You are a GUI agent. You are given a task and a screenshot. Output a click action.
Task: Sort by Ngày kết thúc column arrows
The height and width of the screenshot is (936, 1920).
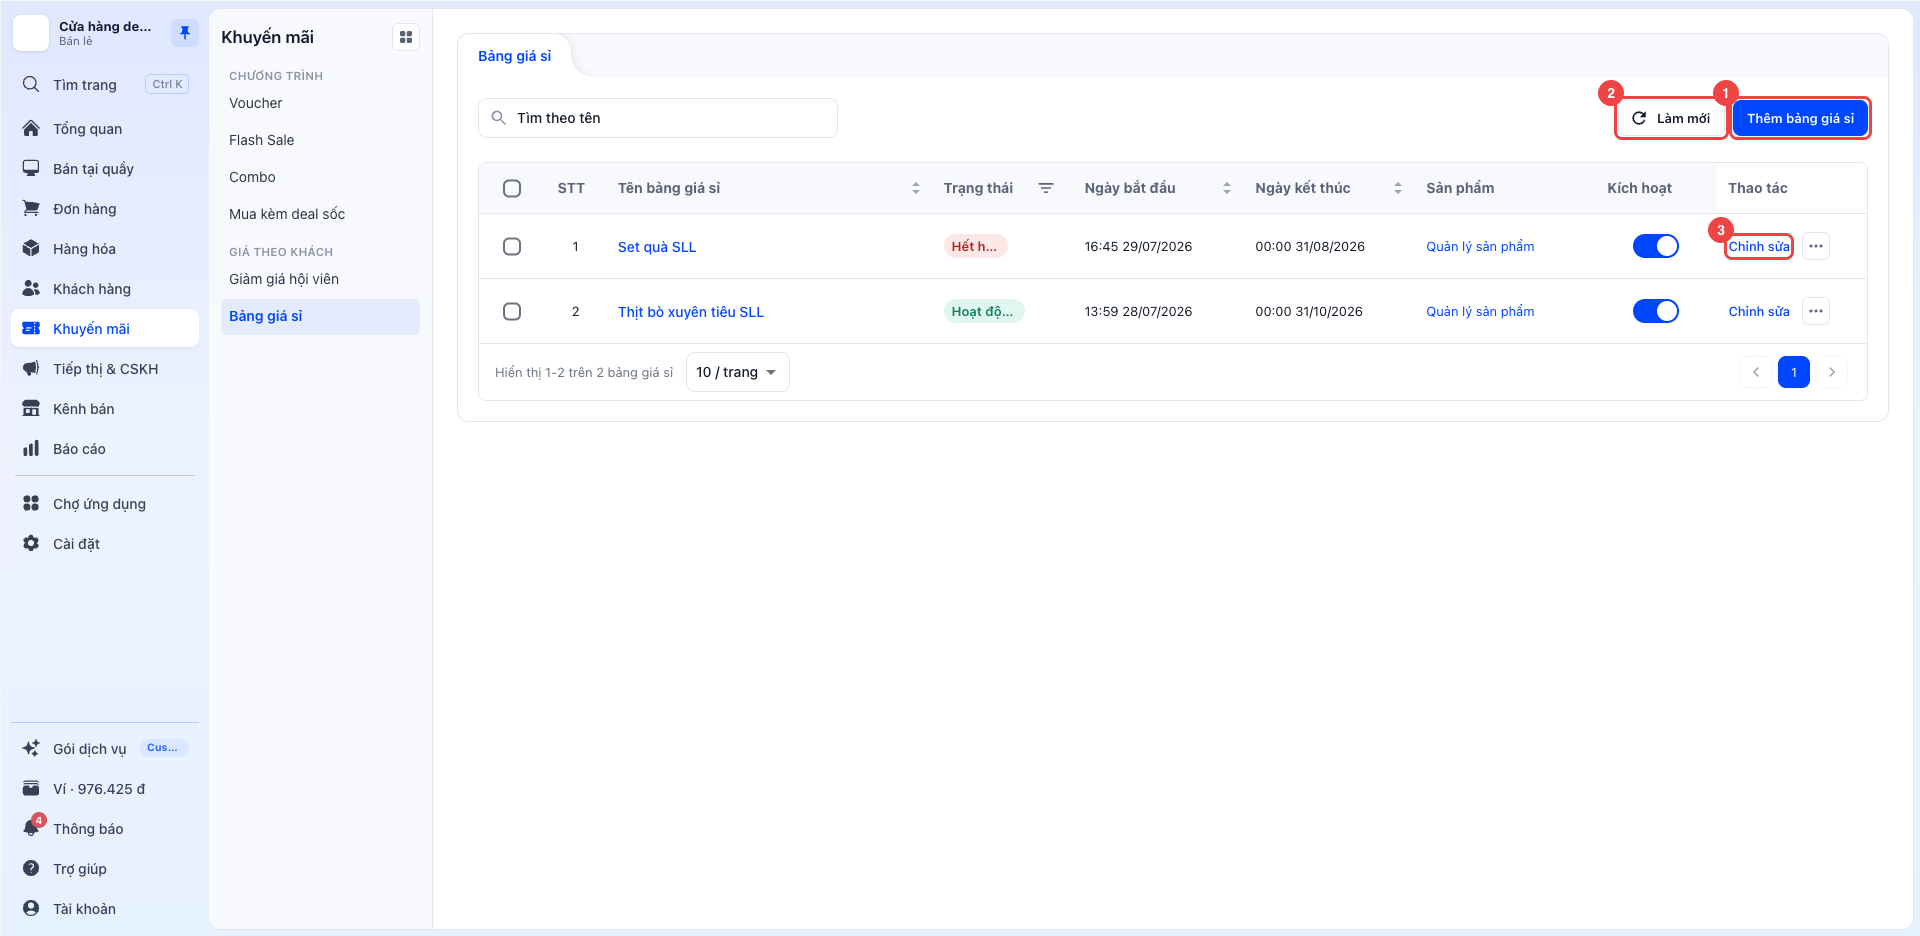coord(1398,188)
